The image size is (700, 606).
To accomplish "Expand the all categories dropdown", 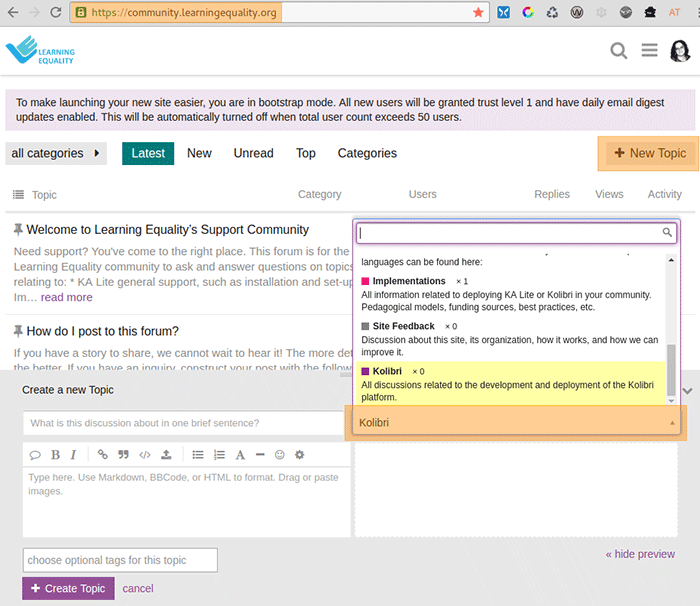I will point(56,153).
